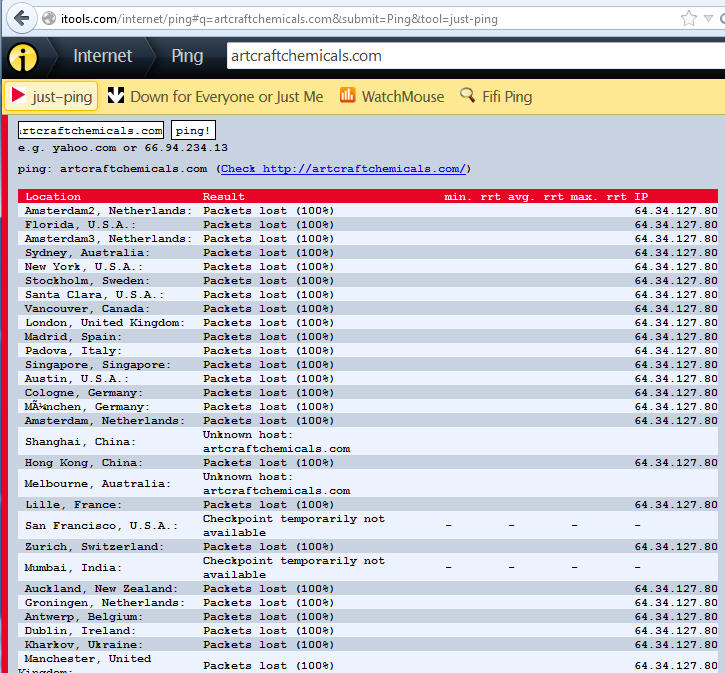Click the large header search field
The width and height of the screenshot is (725, 673).
pyautogui.click(x=470, y=56)
